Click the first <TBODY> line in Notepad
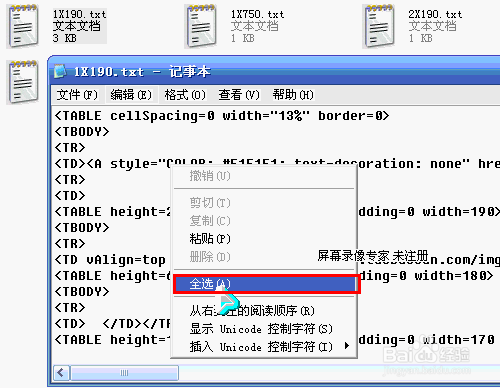The height and width of the screenshot is (388, 500). [82, 132]
